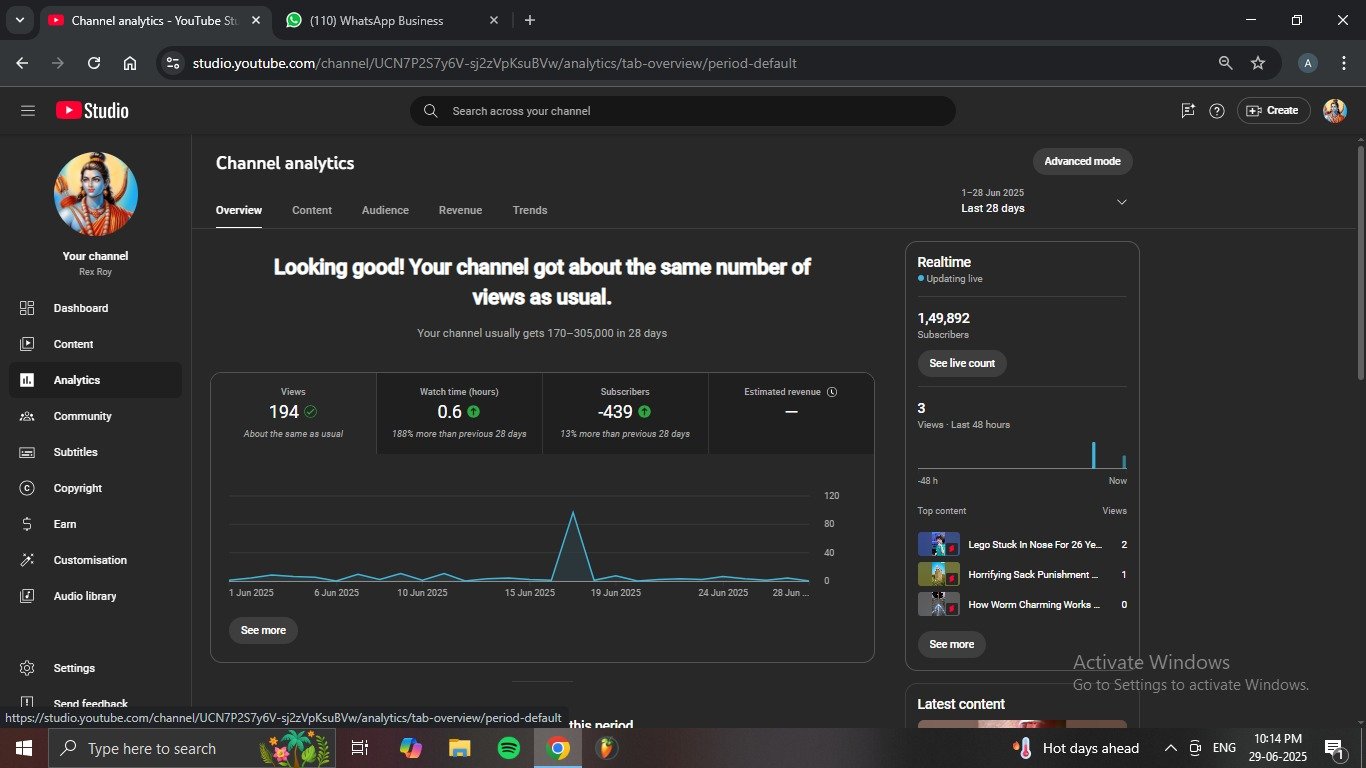Click See live count button
1366x768 pixels.
point(962,363)
